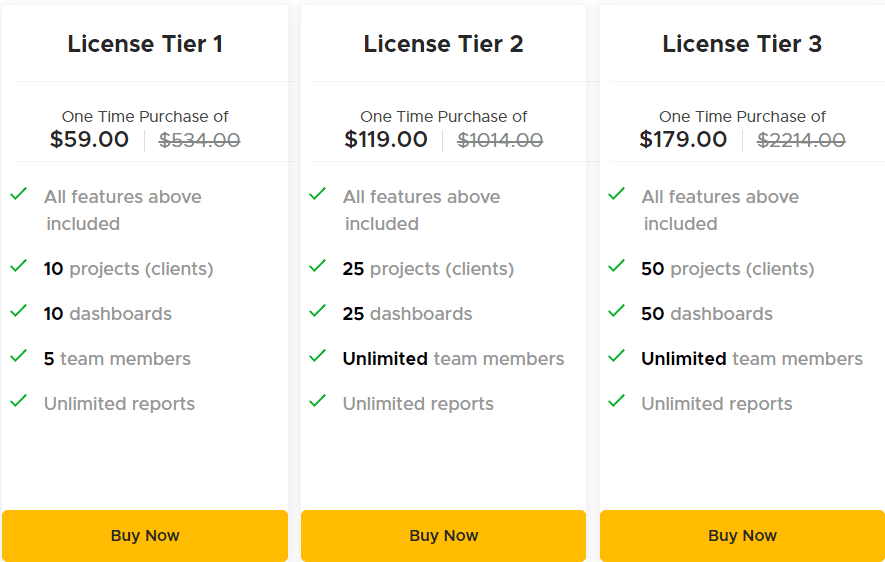This screenshot has height=562, width=885.
Task: Click Tier 3 'Unlimited reports' text
Action: (717, 404)
